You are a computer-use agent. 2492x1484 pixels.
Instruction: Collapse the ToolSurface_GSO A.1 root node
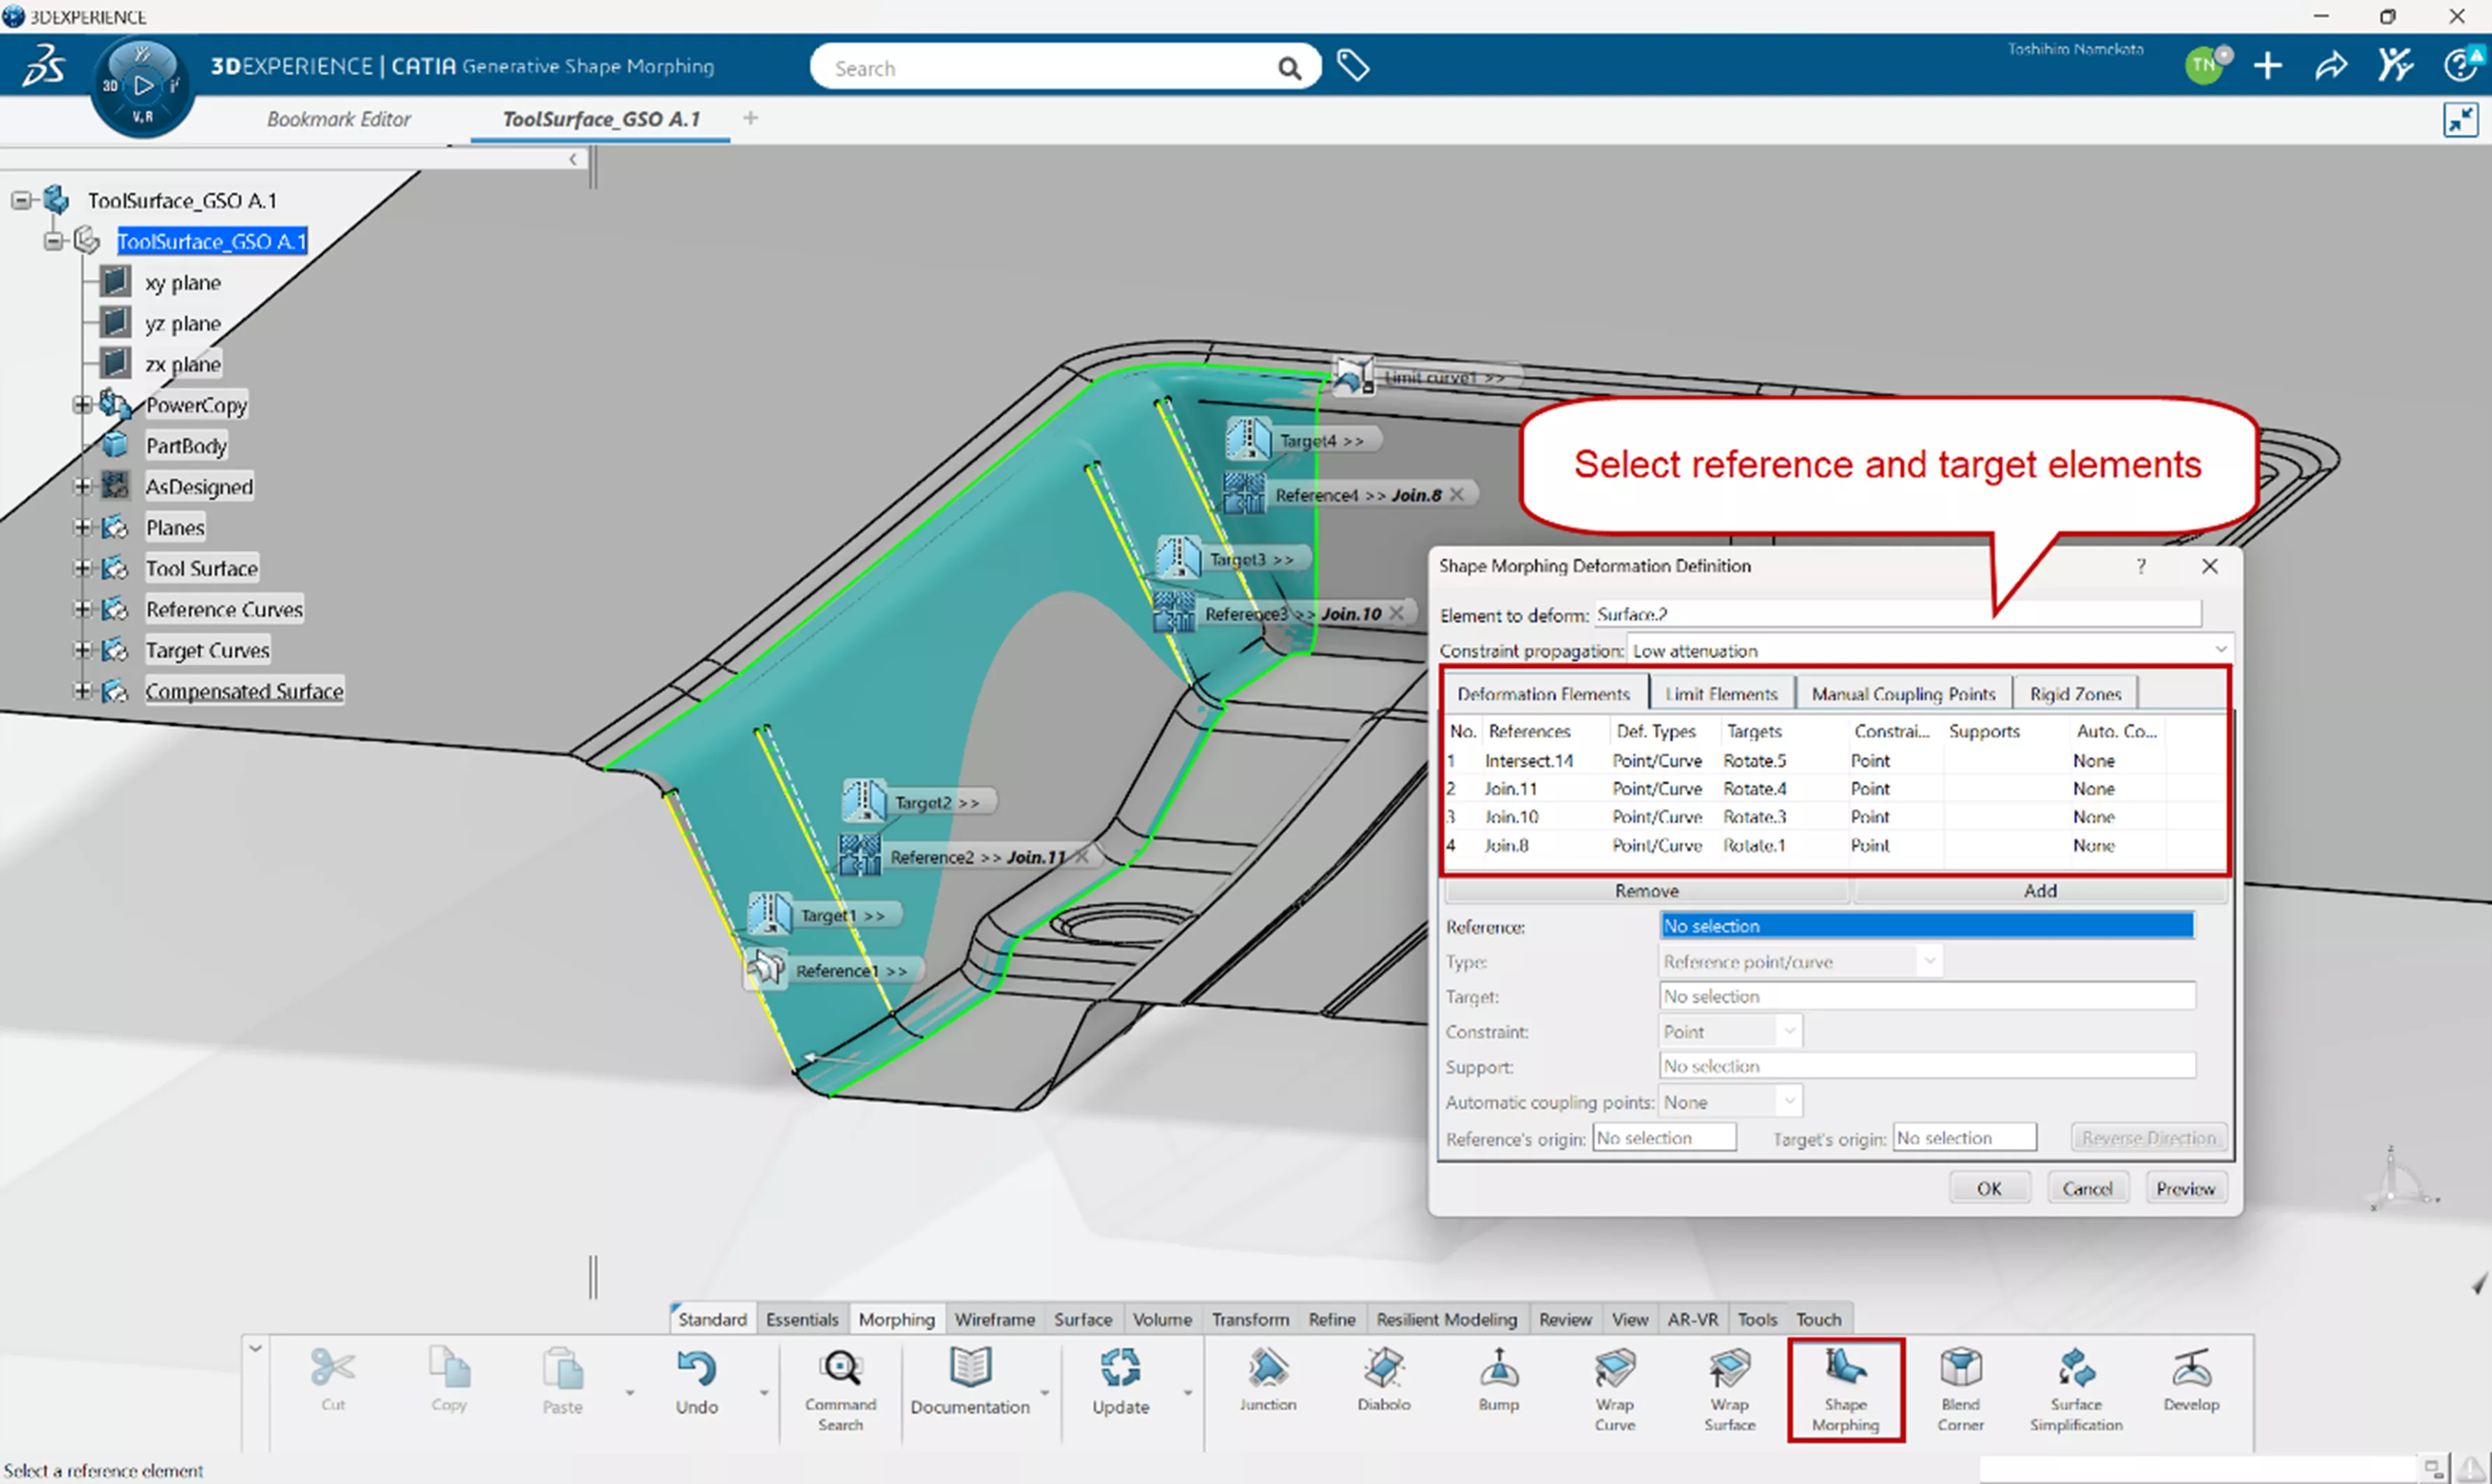click(x=21, y=200)
